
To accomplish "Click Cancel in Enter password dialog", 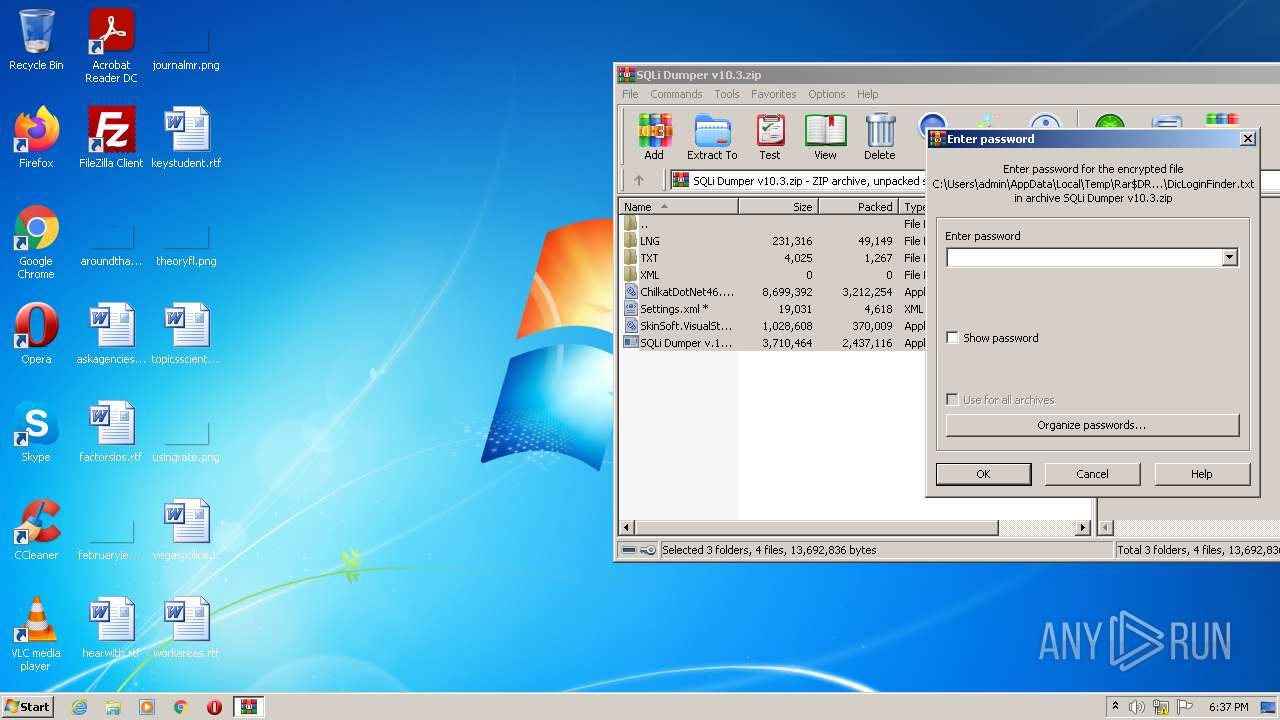I will pyautogui.click(x=1092, y=474).
